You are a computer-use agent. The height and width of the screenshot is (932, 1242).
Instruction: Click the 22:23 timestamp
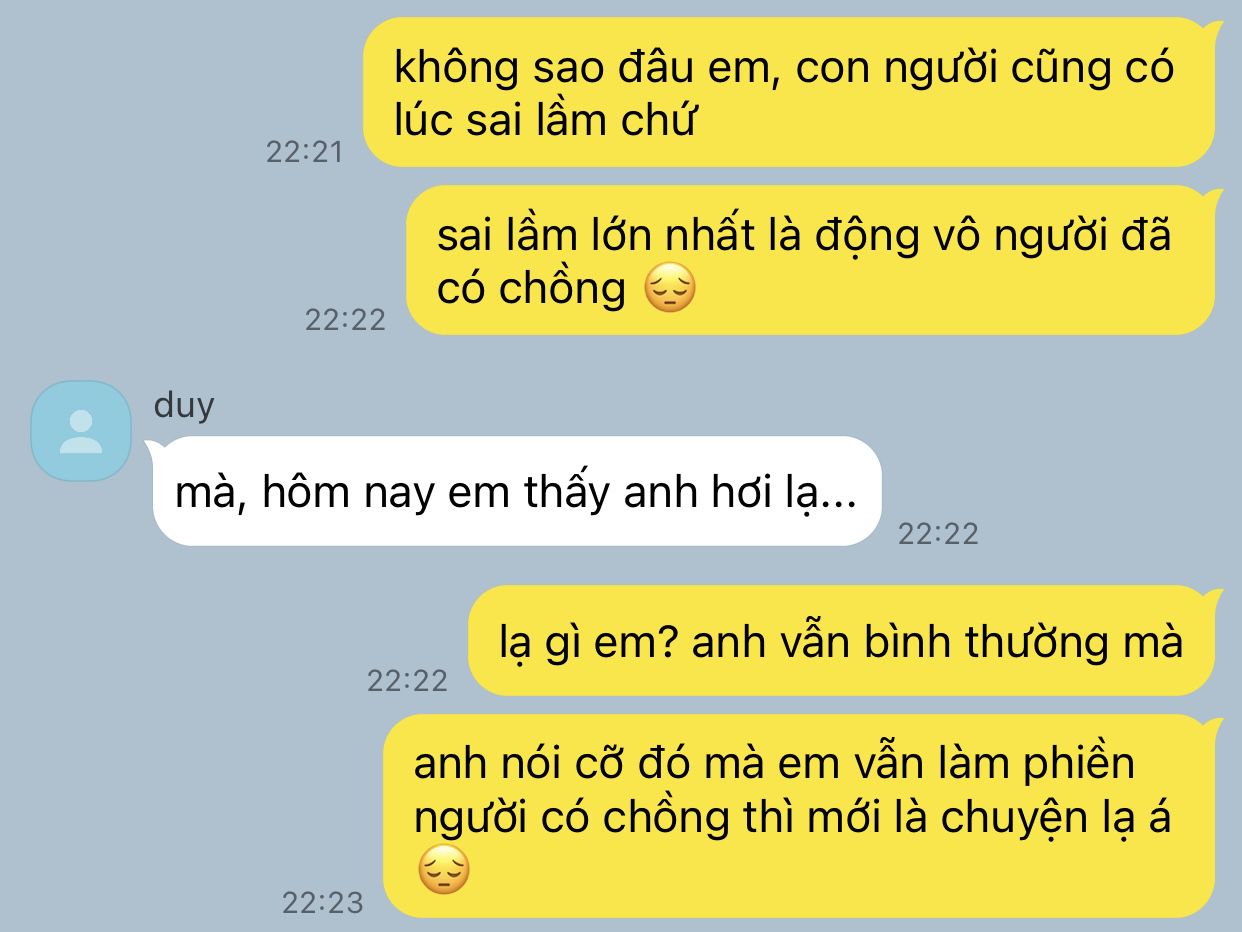click(322, 903)
